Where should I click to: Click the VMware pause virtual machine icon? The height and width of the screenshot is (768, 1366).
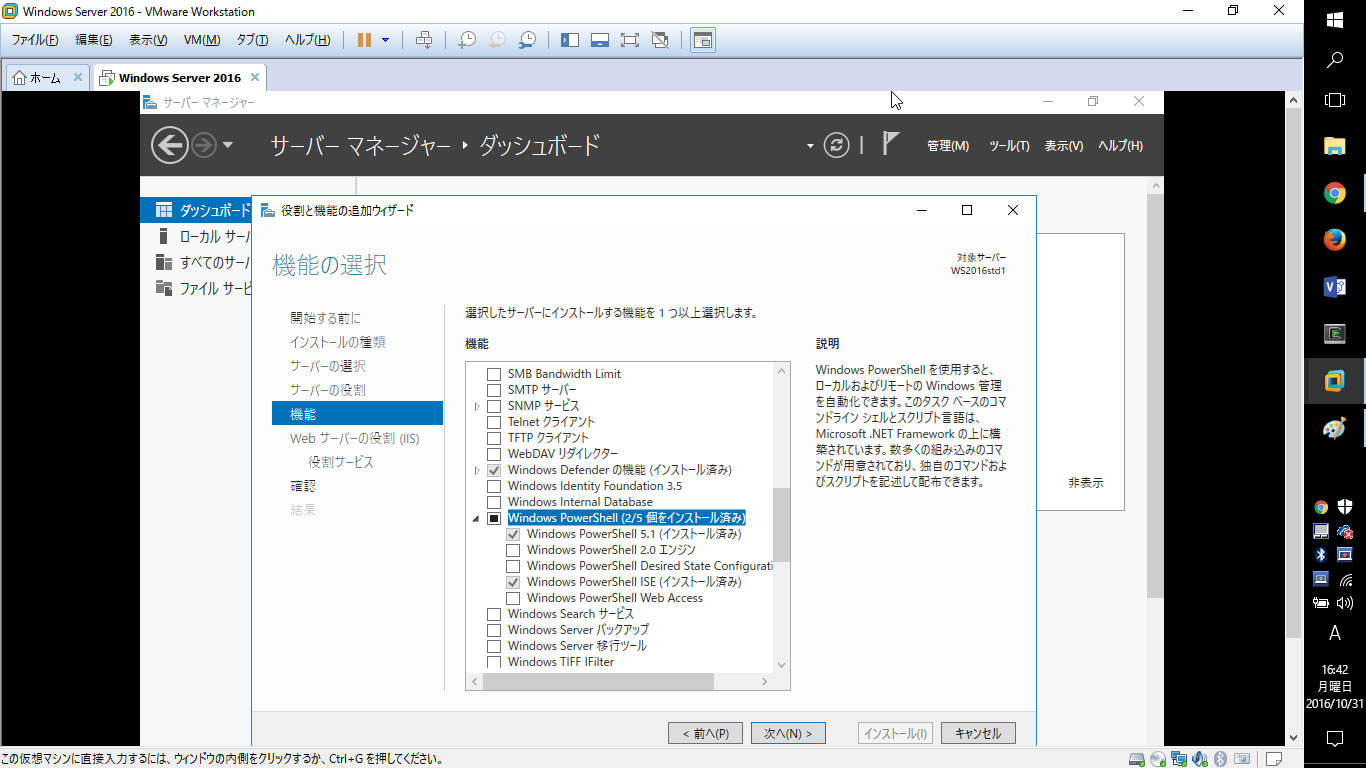[x=364, y=40]
